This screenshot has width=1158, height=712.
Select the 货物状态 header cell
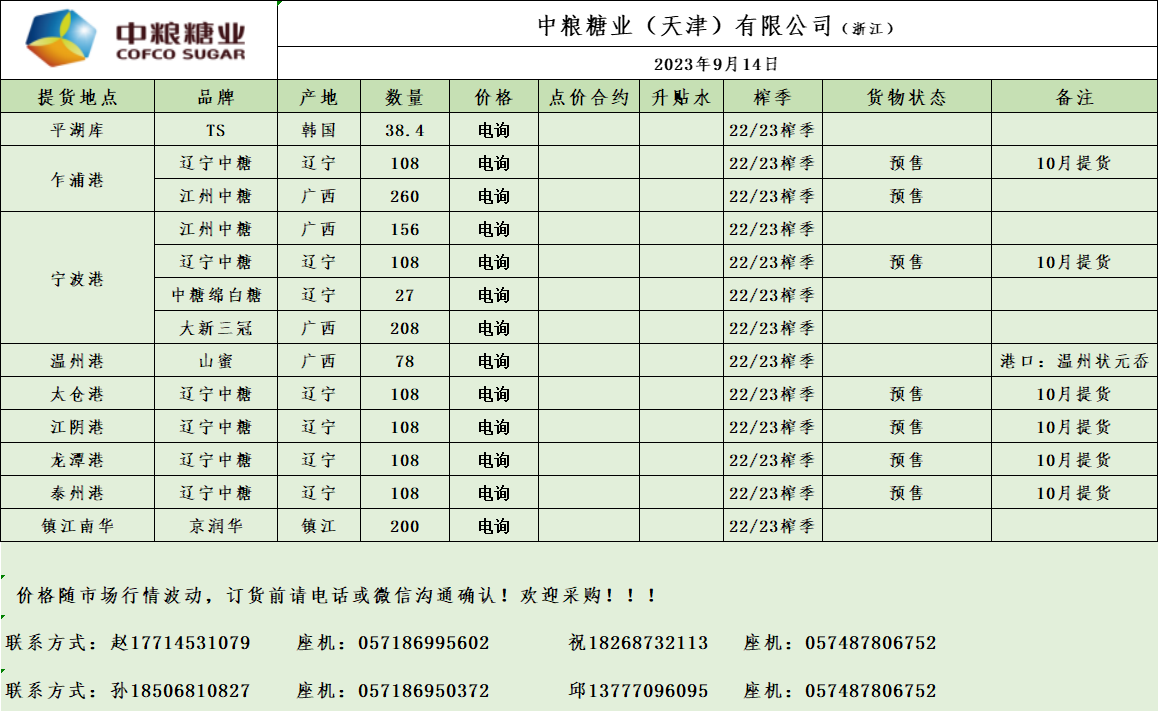point(906,98)
